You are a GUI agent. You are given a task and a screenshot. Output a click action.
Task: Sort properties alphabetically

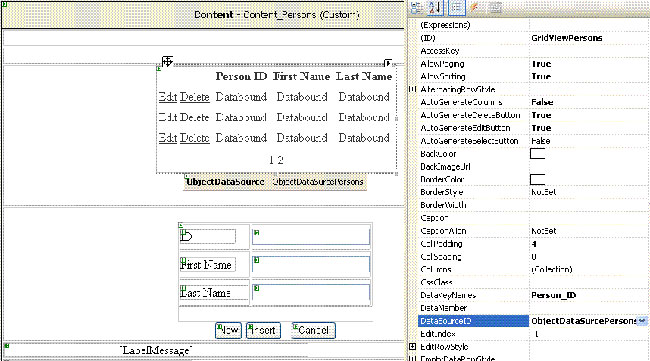436,7
